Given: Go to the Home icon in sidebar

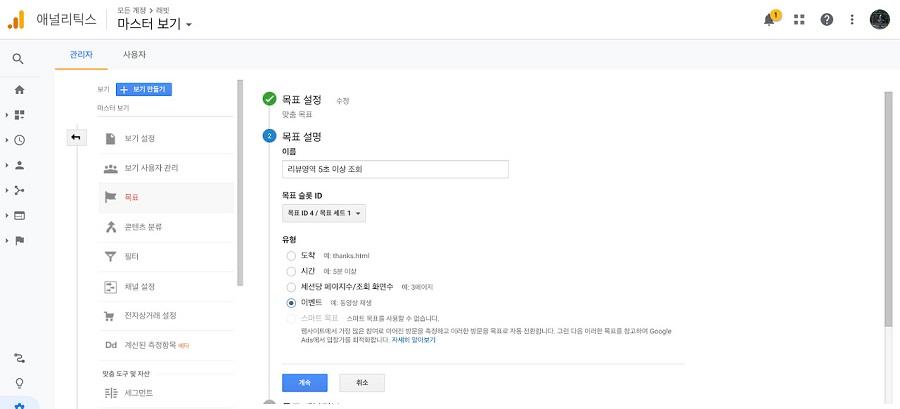Looking at the screenshot, I should click(x=20, y=89).
